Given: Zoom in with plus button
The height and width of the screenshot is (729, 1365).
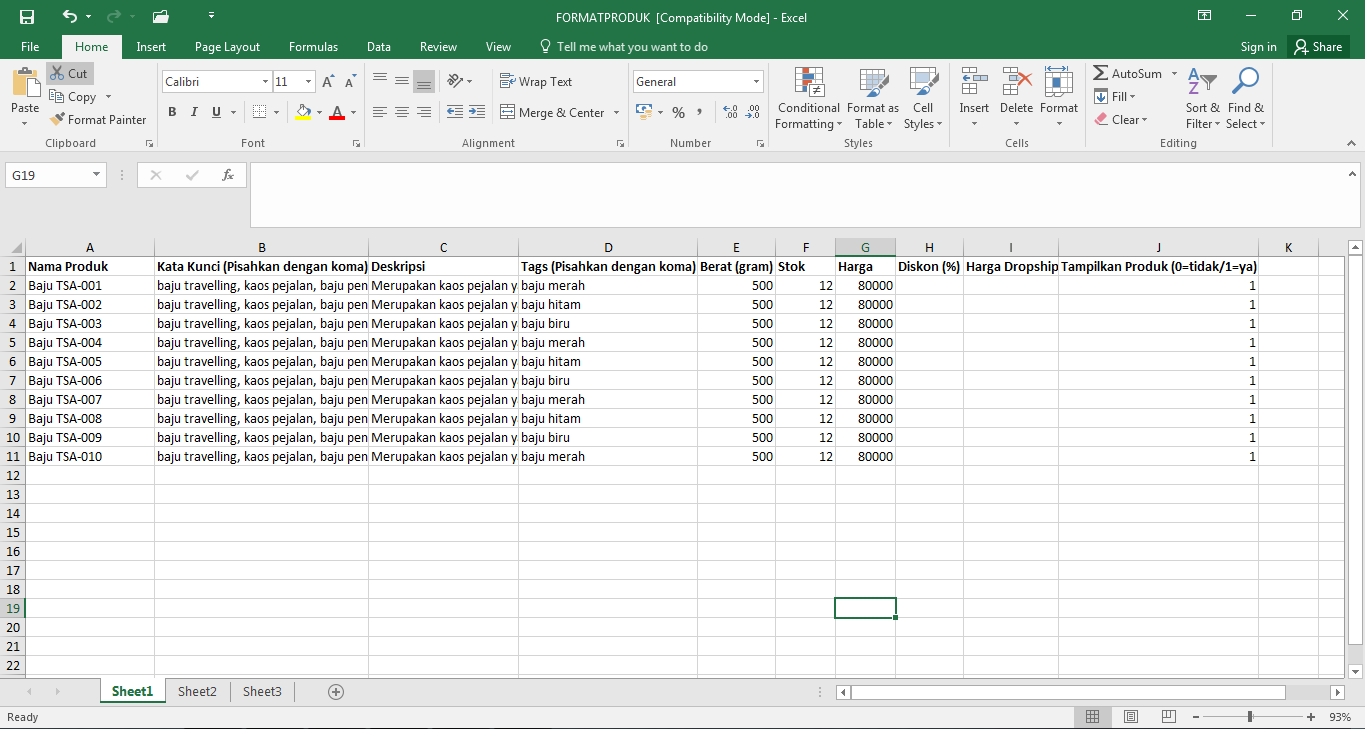Looking at the screenshot, I should (x=1311, y=717).
